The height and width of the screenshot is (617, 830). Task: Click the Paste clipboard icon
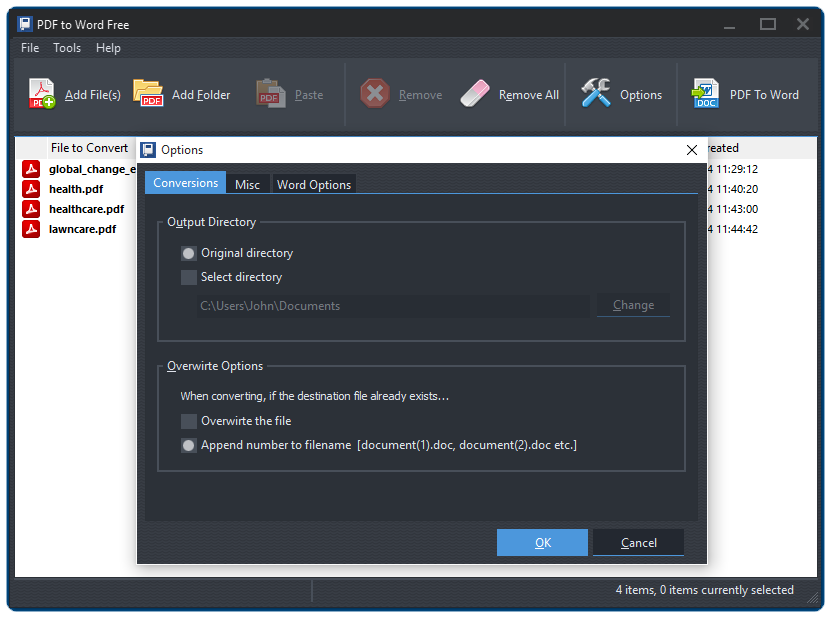pyautogui.click(x=270, y=94)
